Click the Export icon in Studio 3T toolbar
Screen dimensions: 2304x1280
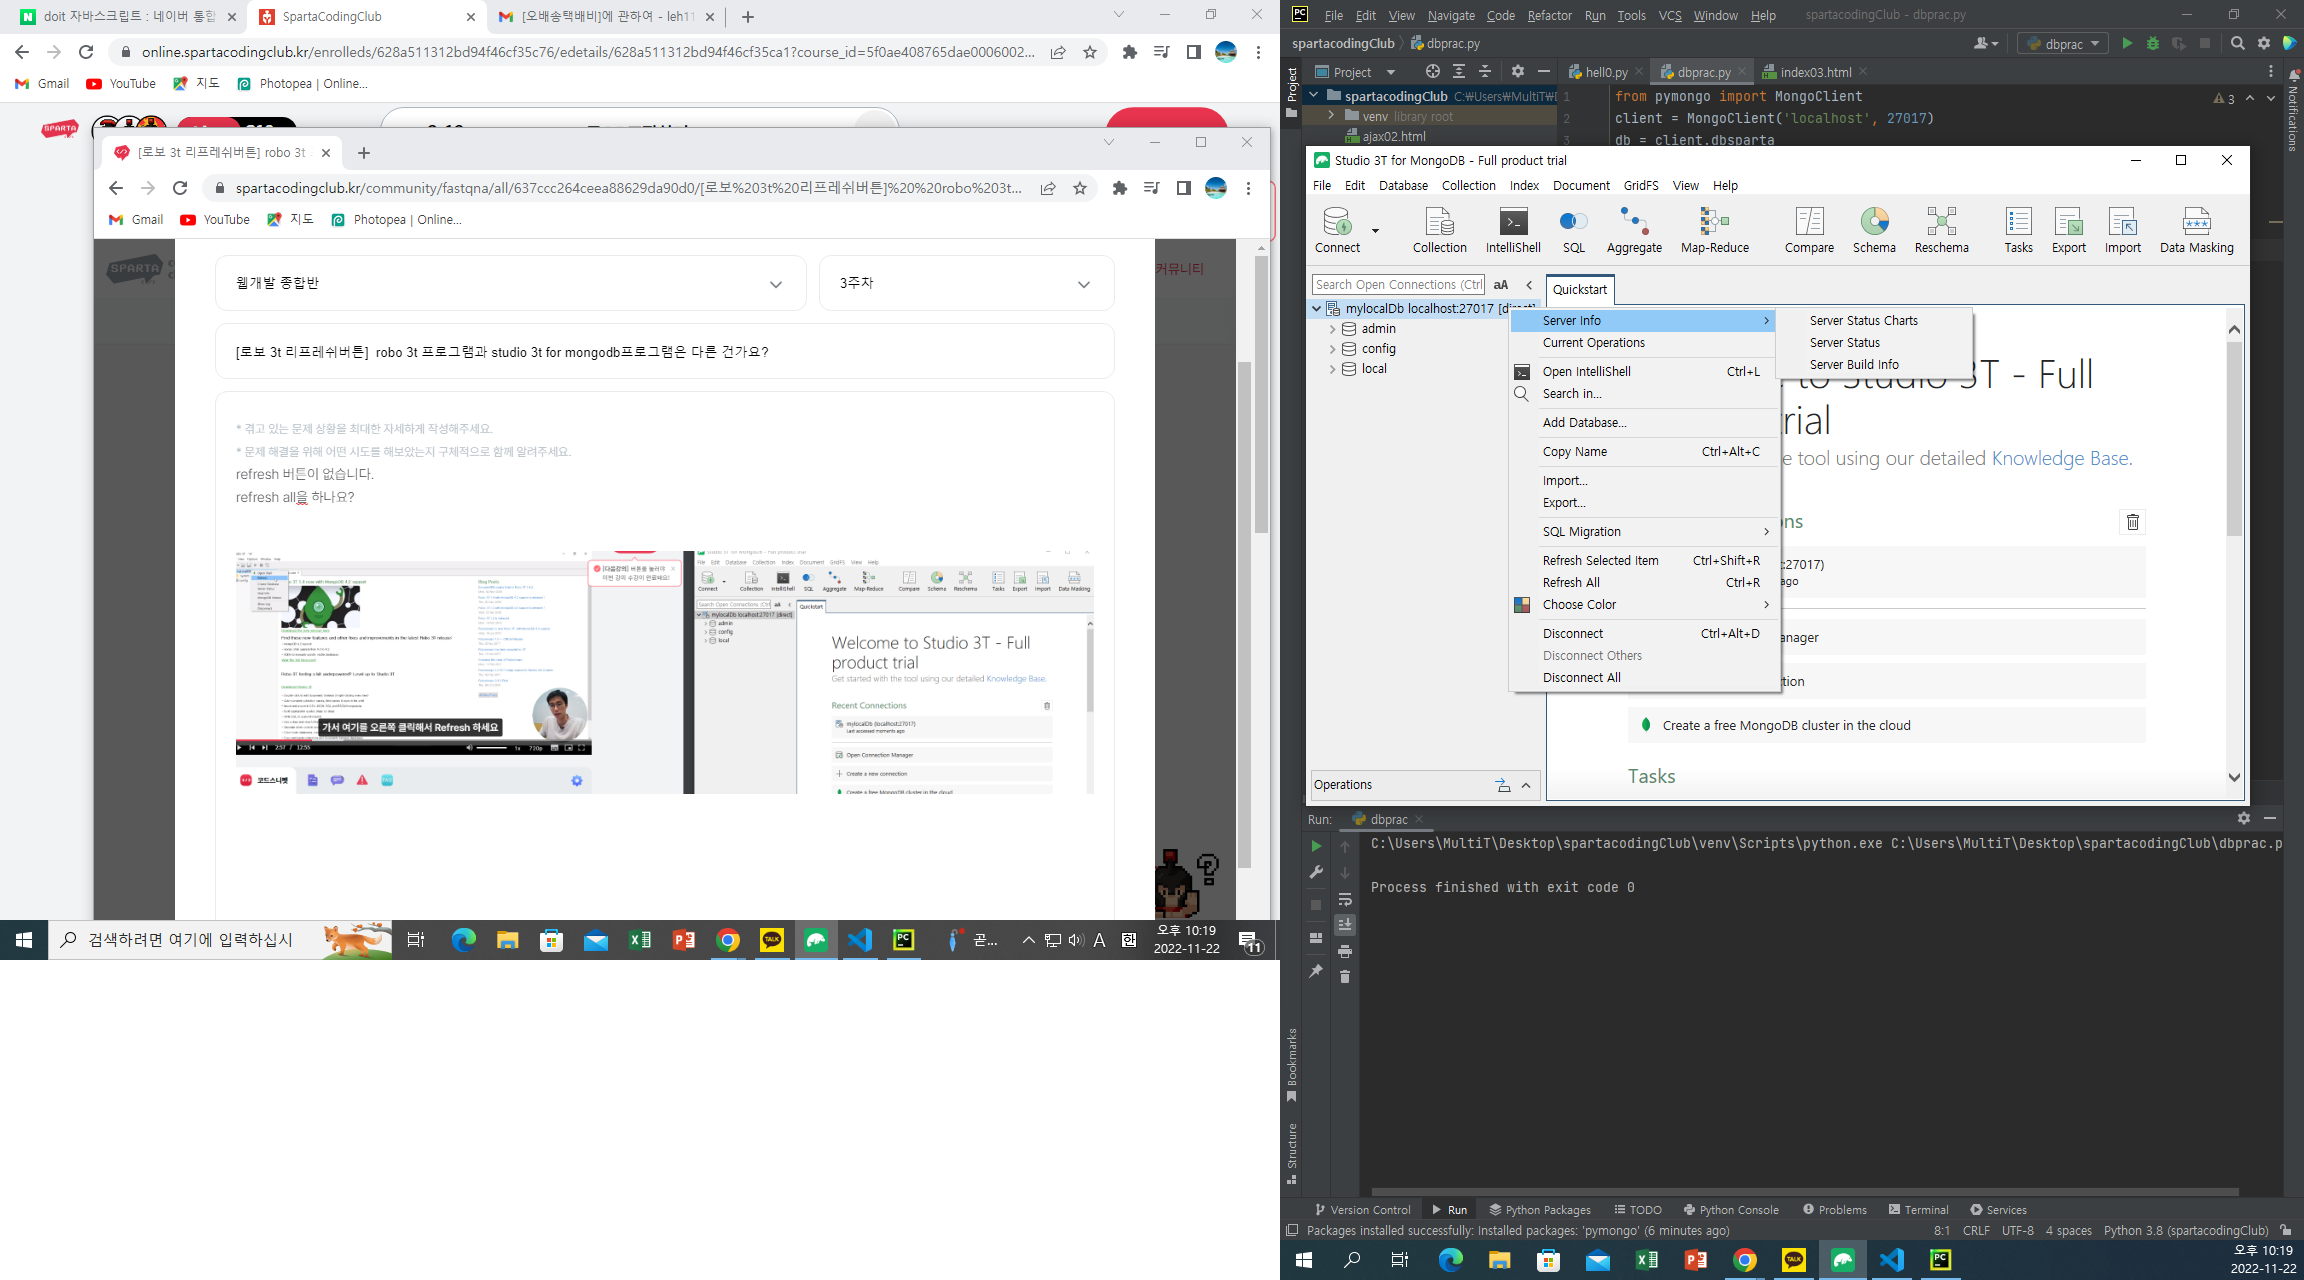point(2069,229)
